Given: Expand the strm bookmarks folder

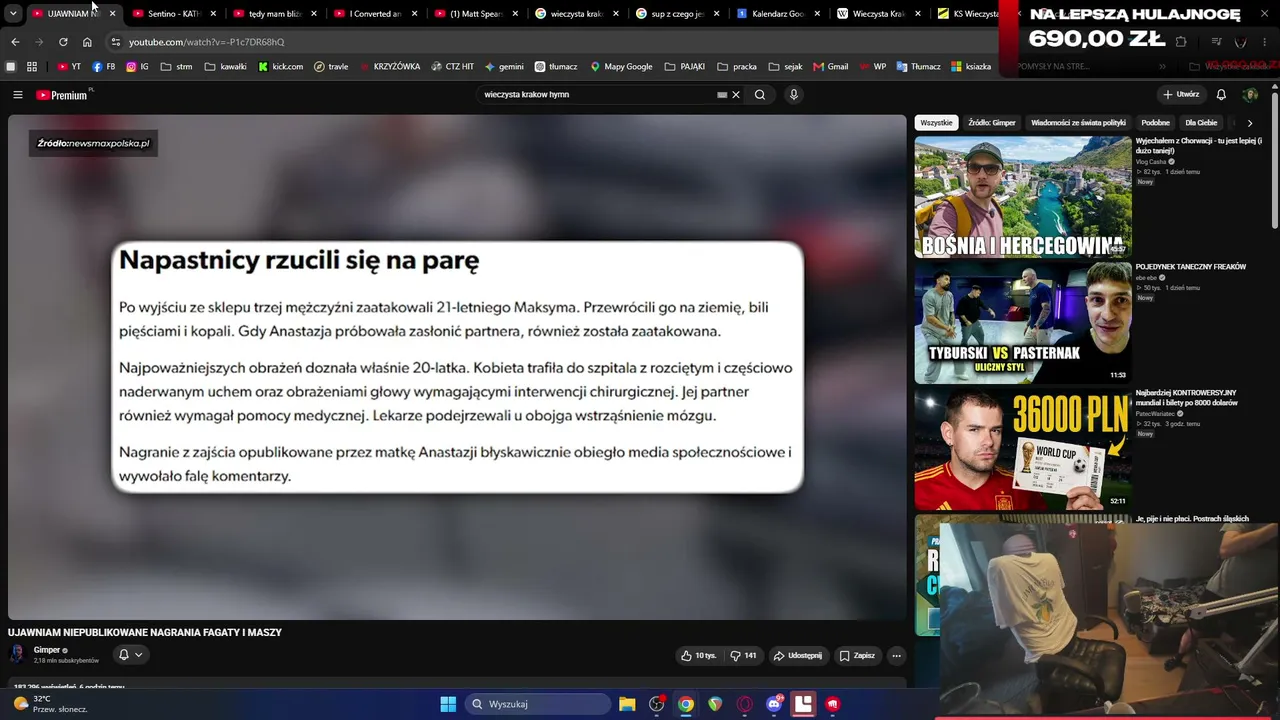Looking at the screenshot, I should [177, 67].
